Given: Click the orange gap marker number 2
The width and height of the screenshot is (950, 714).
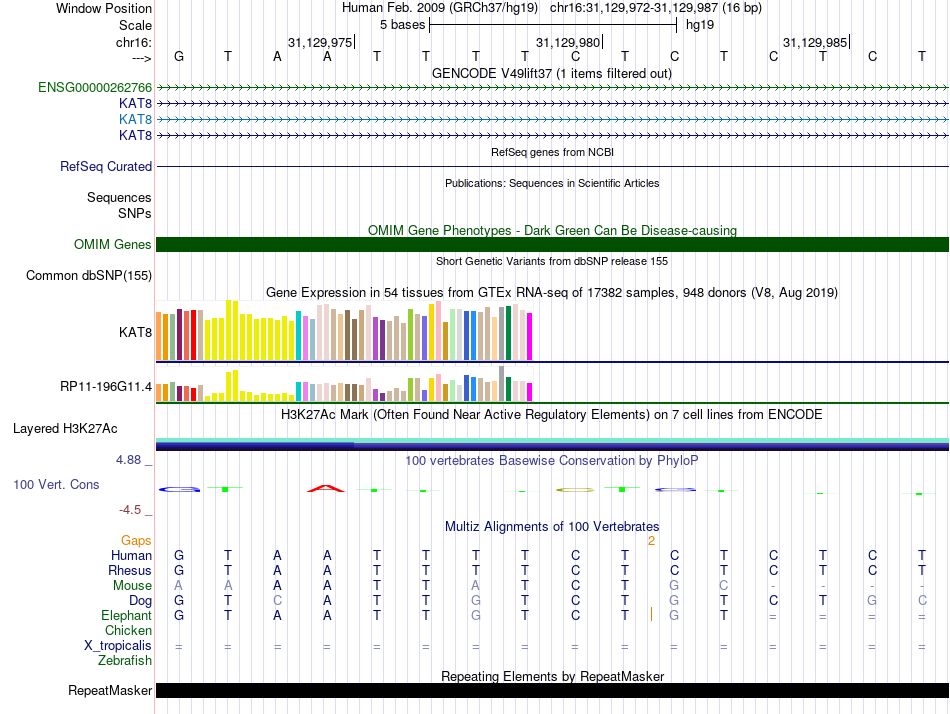Looking at the screenshot, I should click(x=651, y=541).
